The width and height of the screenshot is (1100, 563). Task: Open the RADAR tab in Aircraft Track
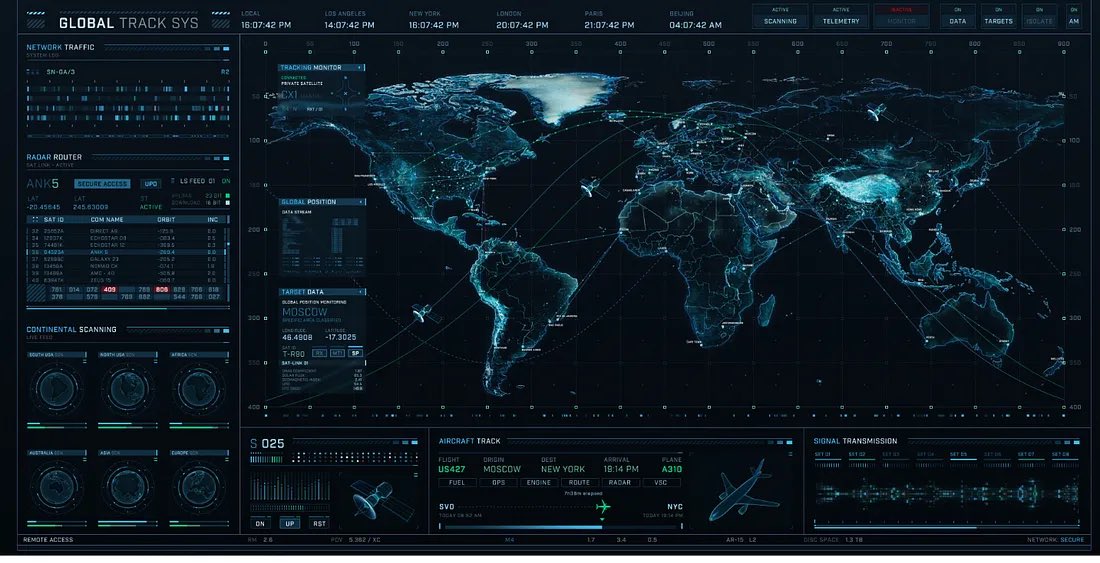click(620, 482)
